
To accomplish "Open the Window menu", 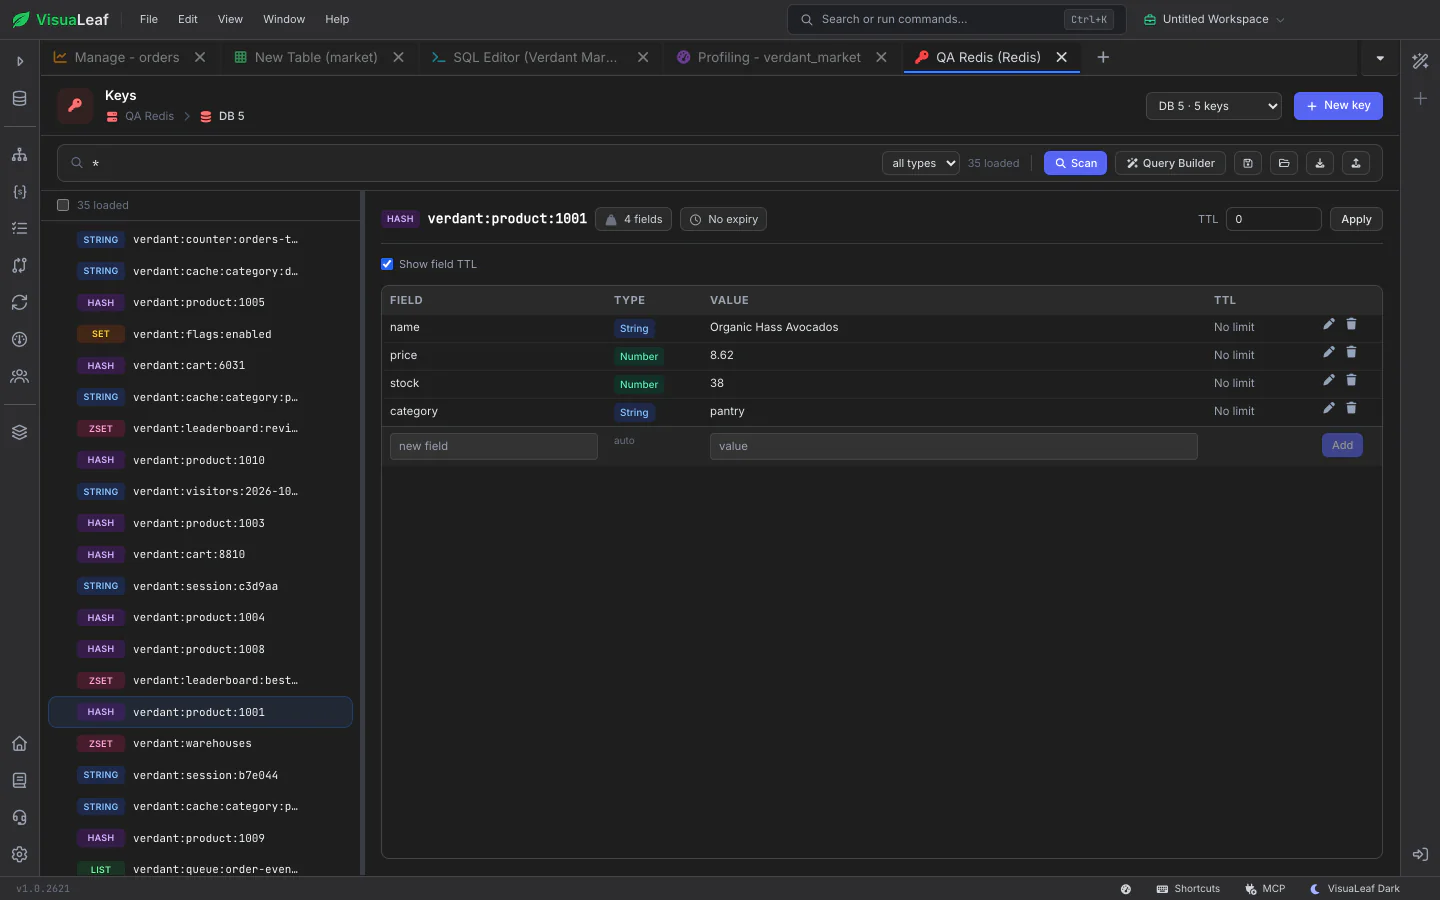I will click(284, 19).
